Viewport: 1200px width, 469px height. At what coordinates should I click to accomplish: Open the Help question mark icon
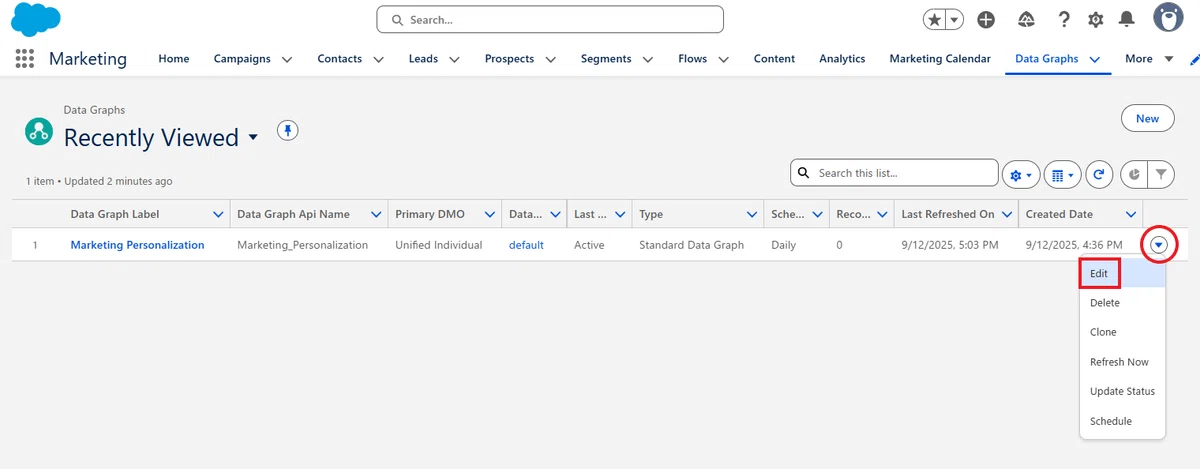[x=1064, y=19]
